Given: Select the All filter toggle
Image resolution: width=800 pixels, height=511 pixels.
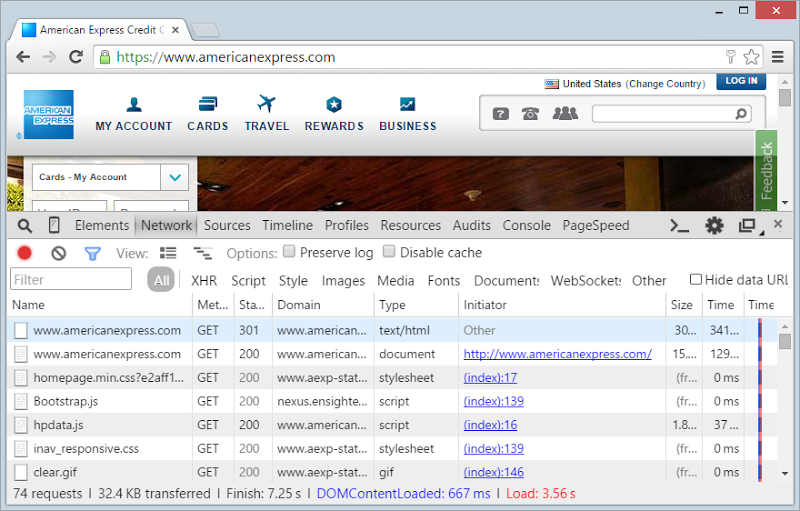Looking at the screenshot, I should click(x=161, y=280).
